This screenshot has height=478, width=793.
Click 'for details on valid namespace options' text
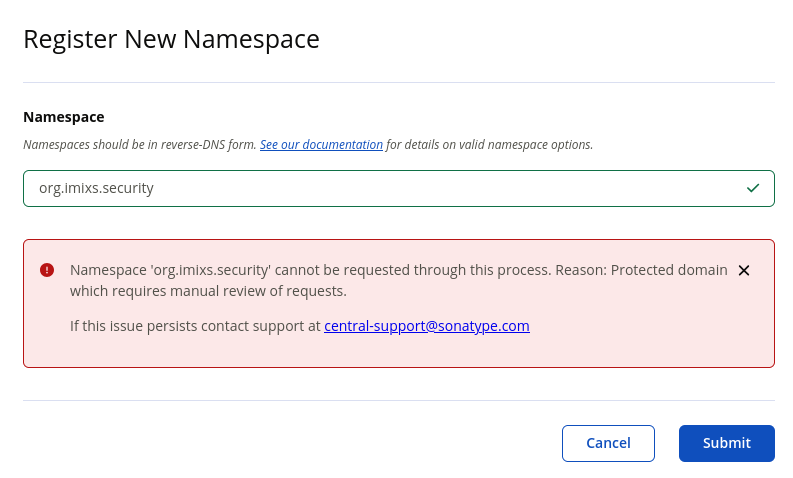pyautogui.click(x=489, y=145)
